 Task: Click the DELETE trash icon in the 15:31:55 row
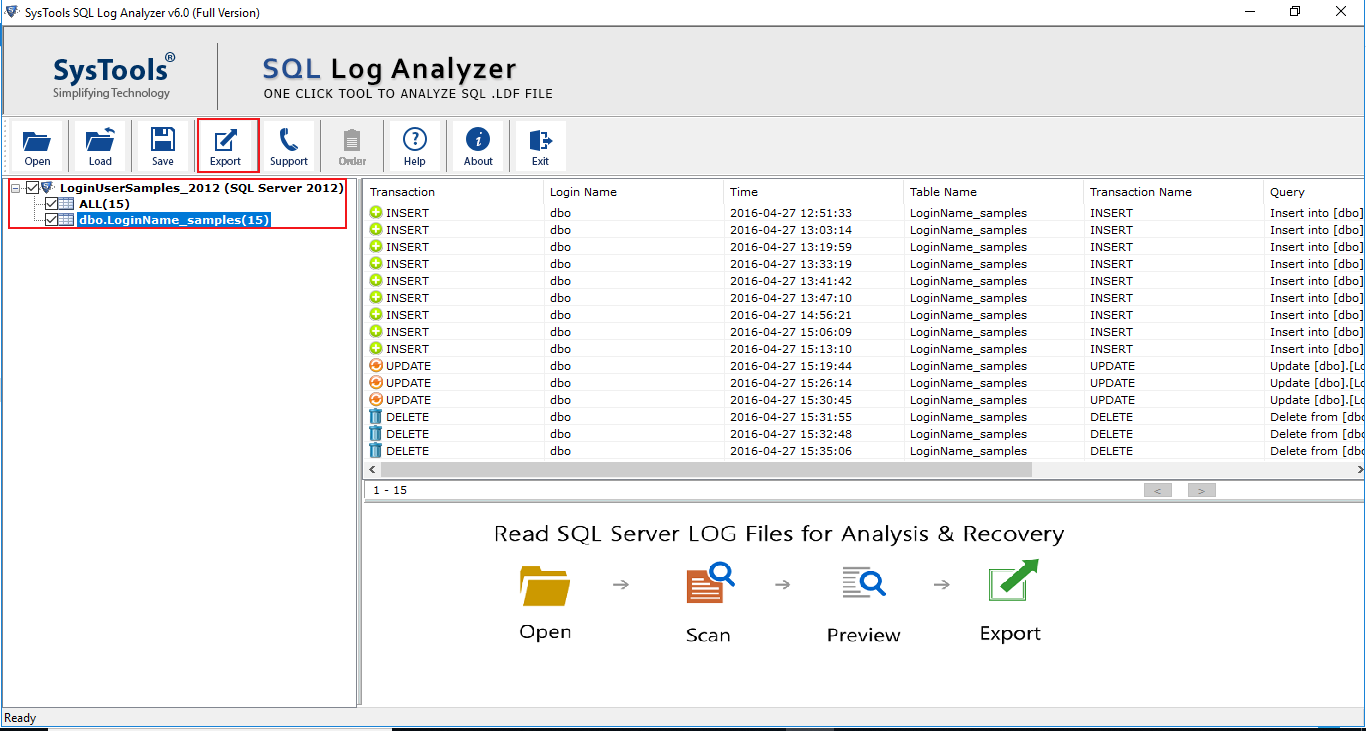[x=376, y=417]
